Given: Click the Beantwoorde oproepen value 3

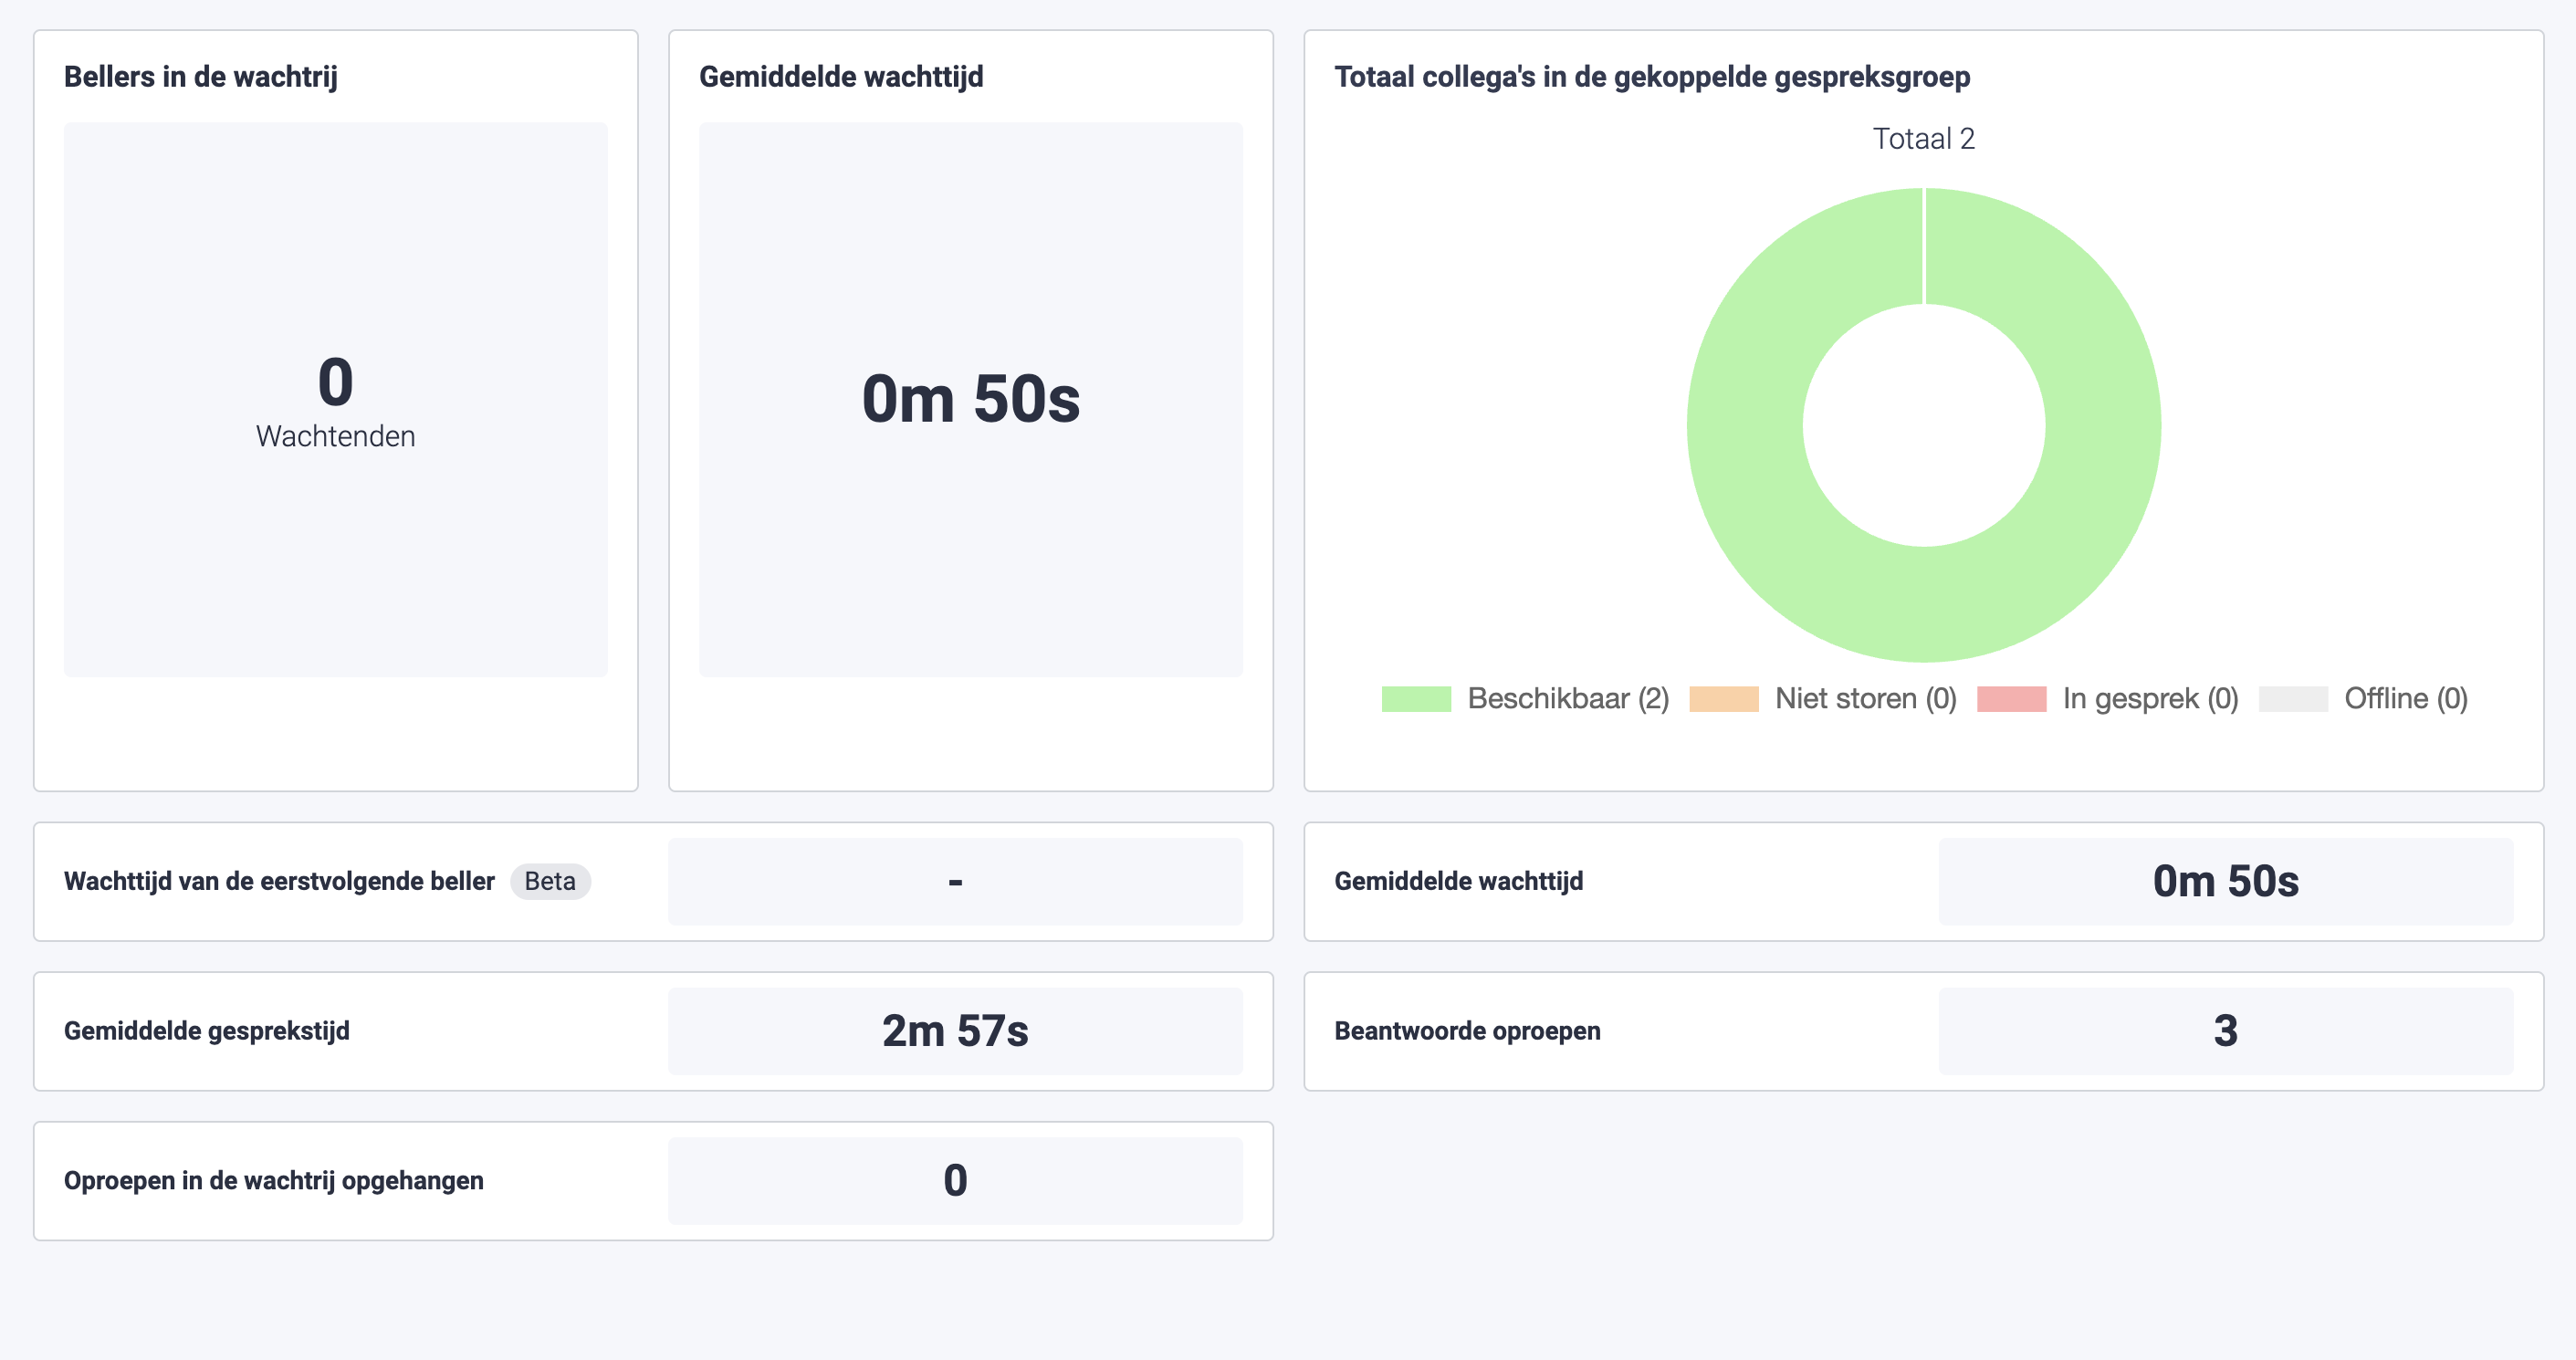Looking at the screenshot, I should point(2226,1031).
